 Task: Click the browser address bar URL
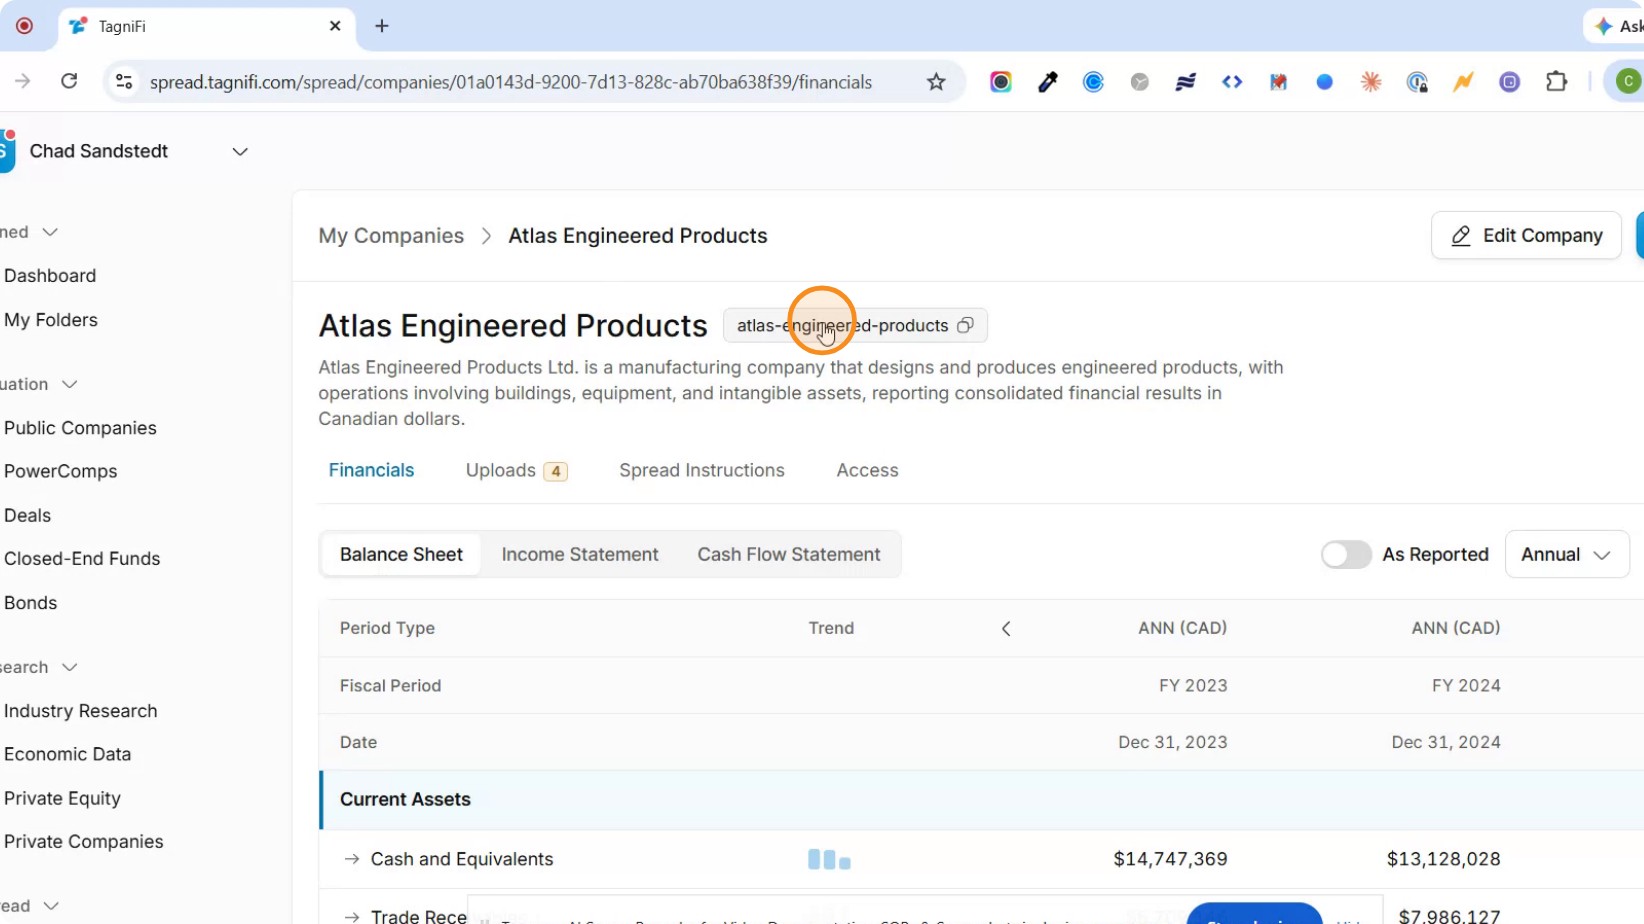tap(511, 82)
